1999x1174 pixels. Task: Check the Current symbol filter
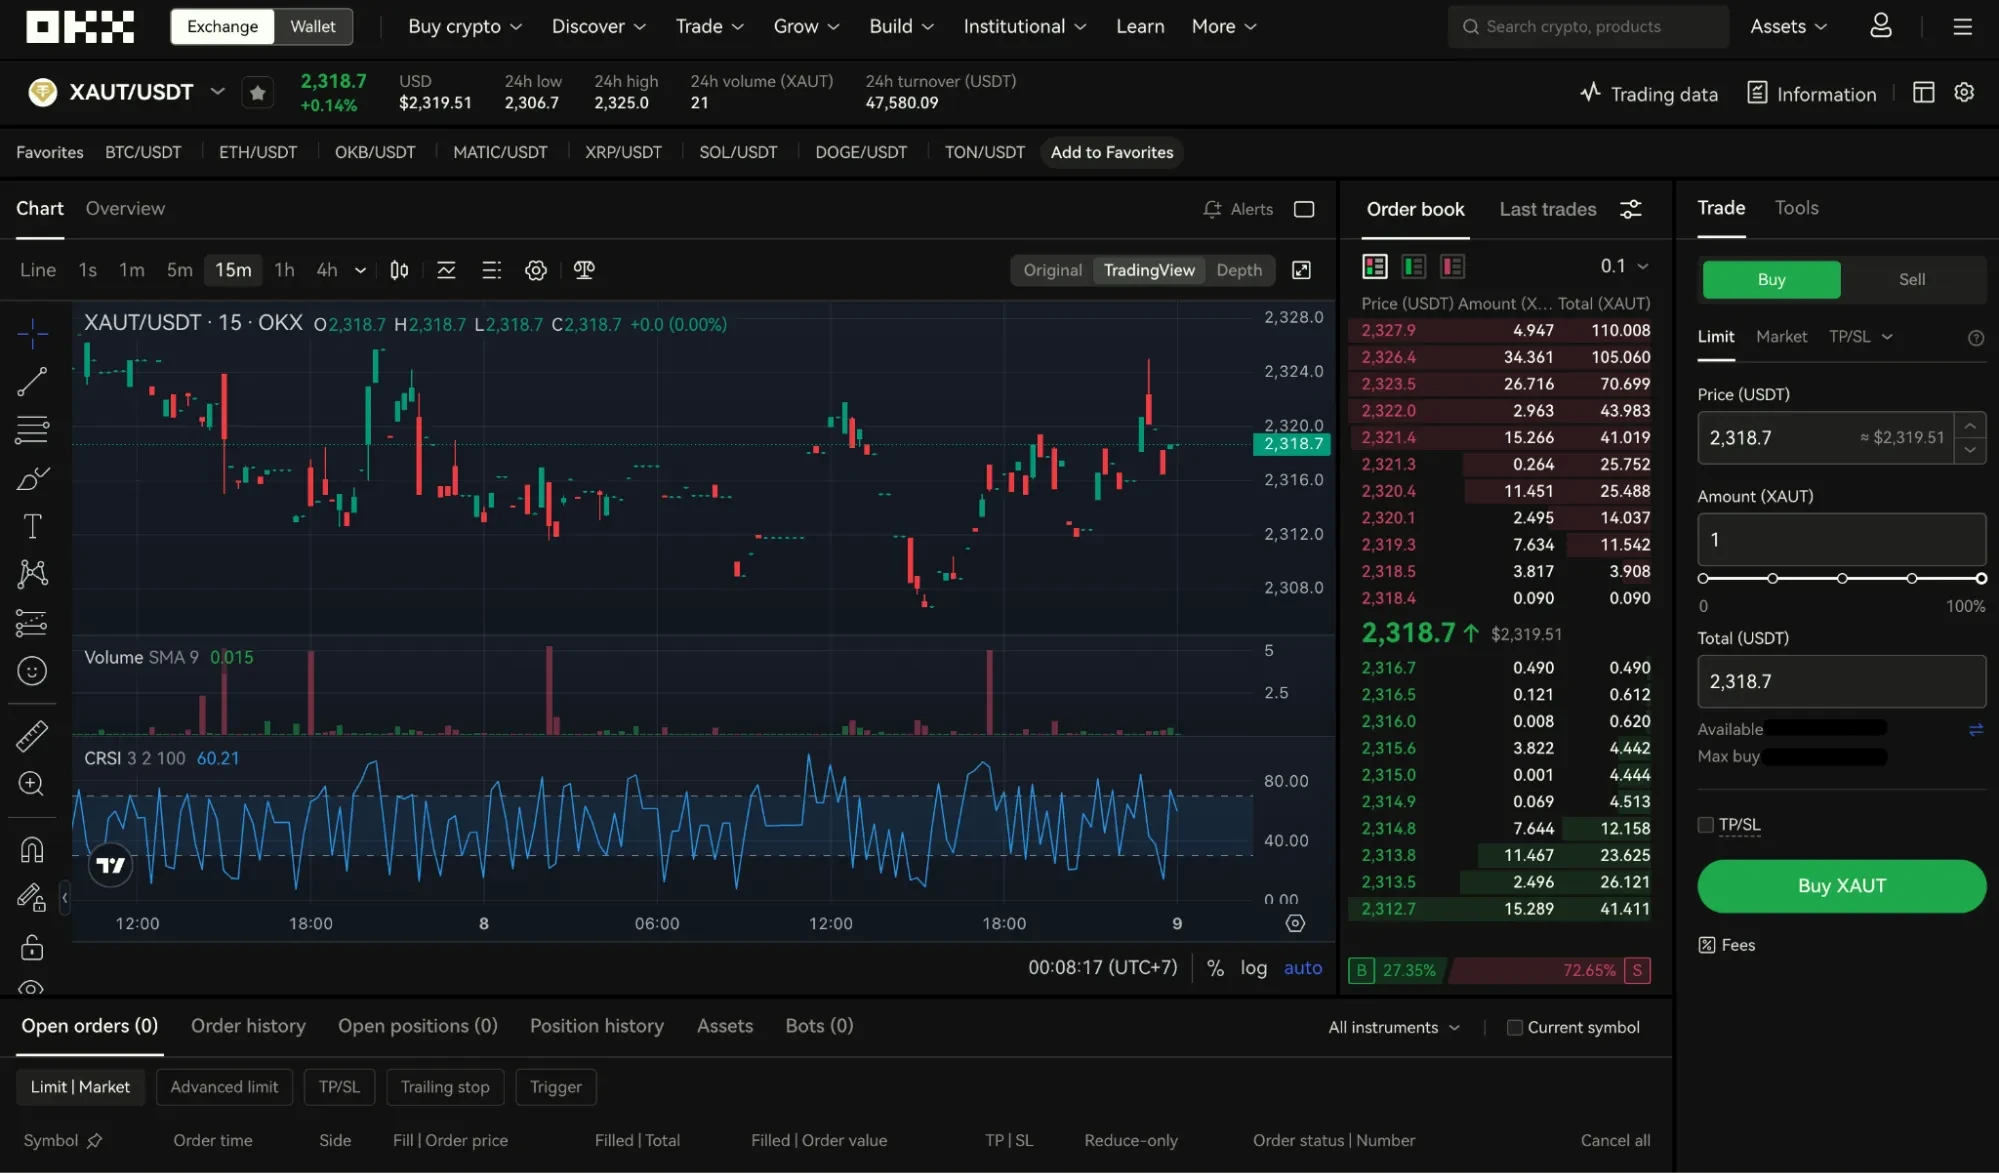(x=1514, y=1027)
